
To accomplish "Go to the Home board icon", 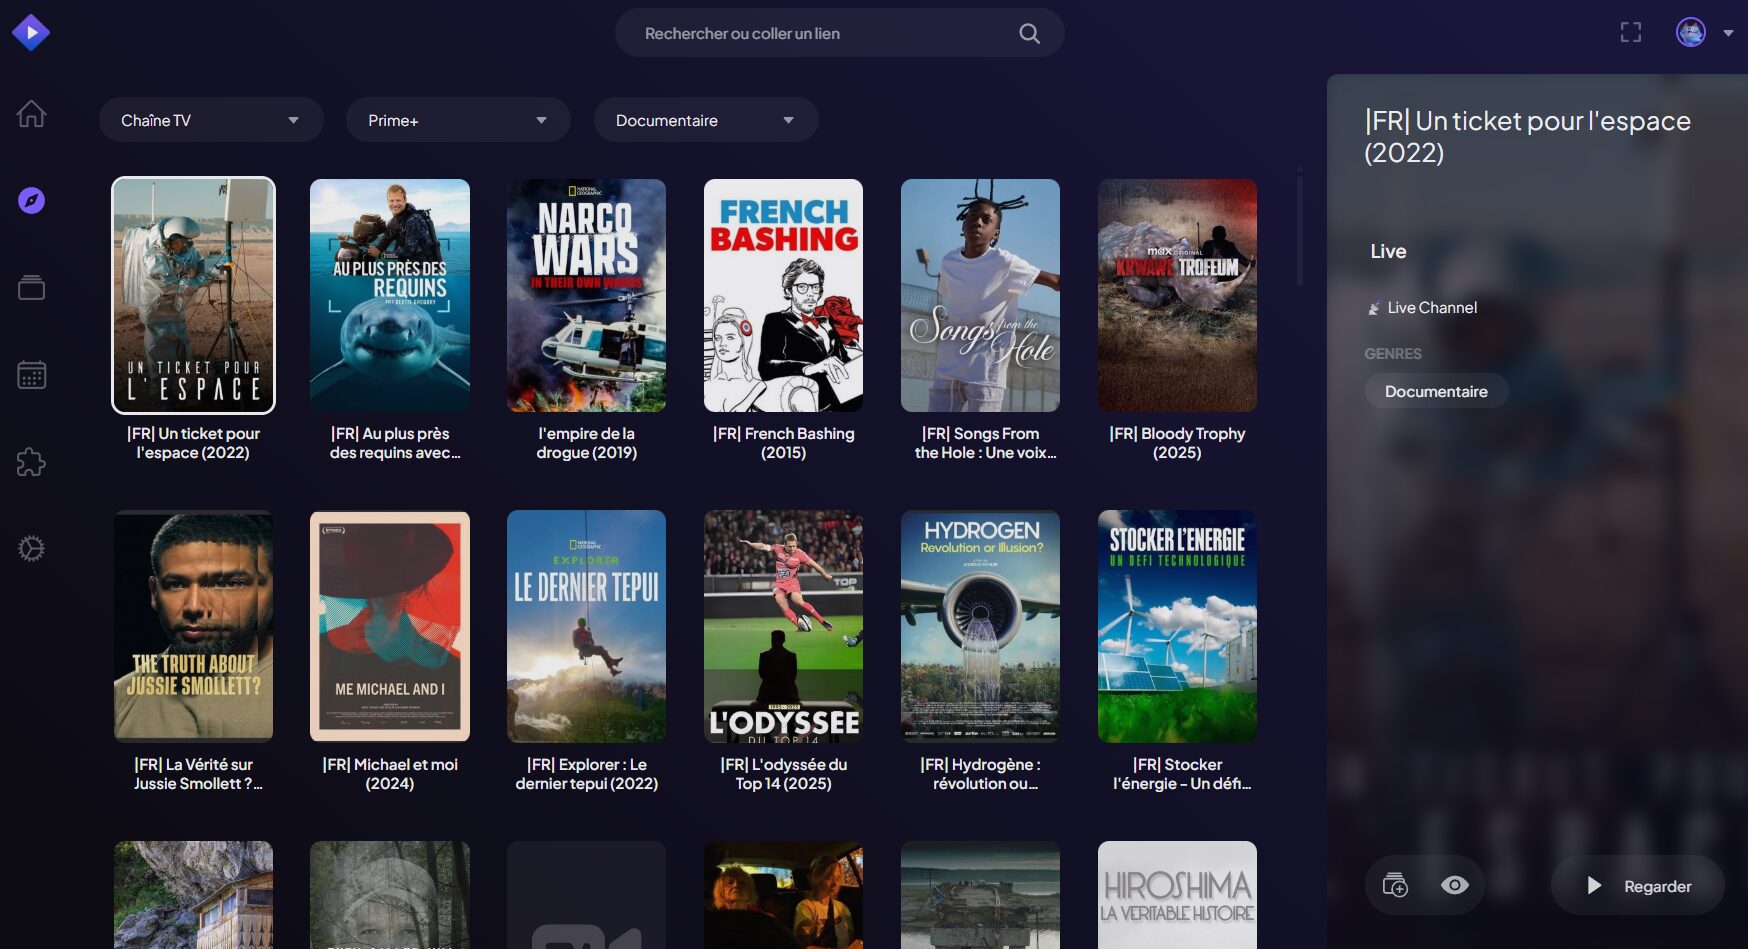I will pyautogui.click(x=31, y=114).
